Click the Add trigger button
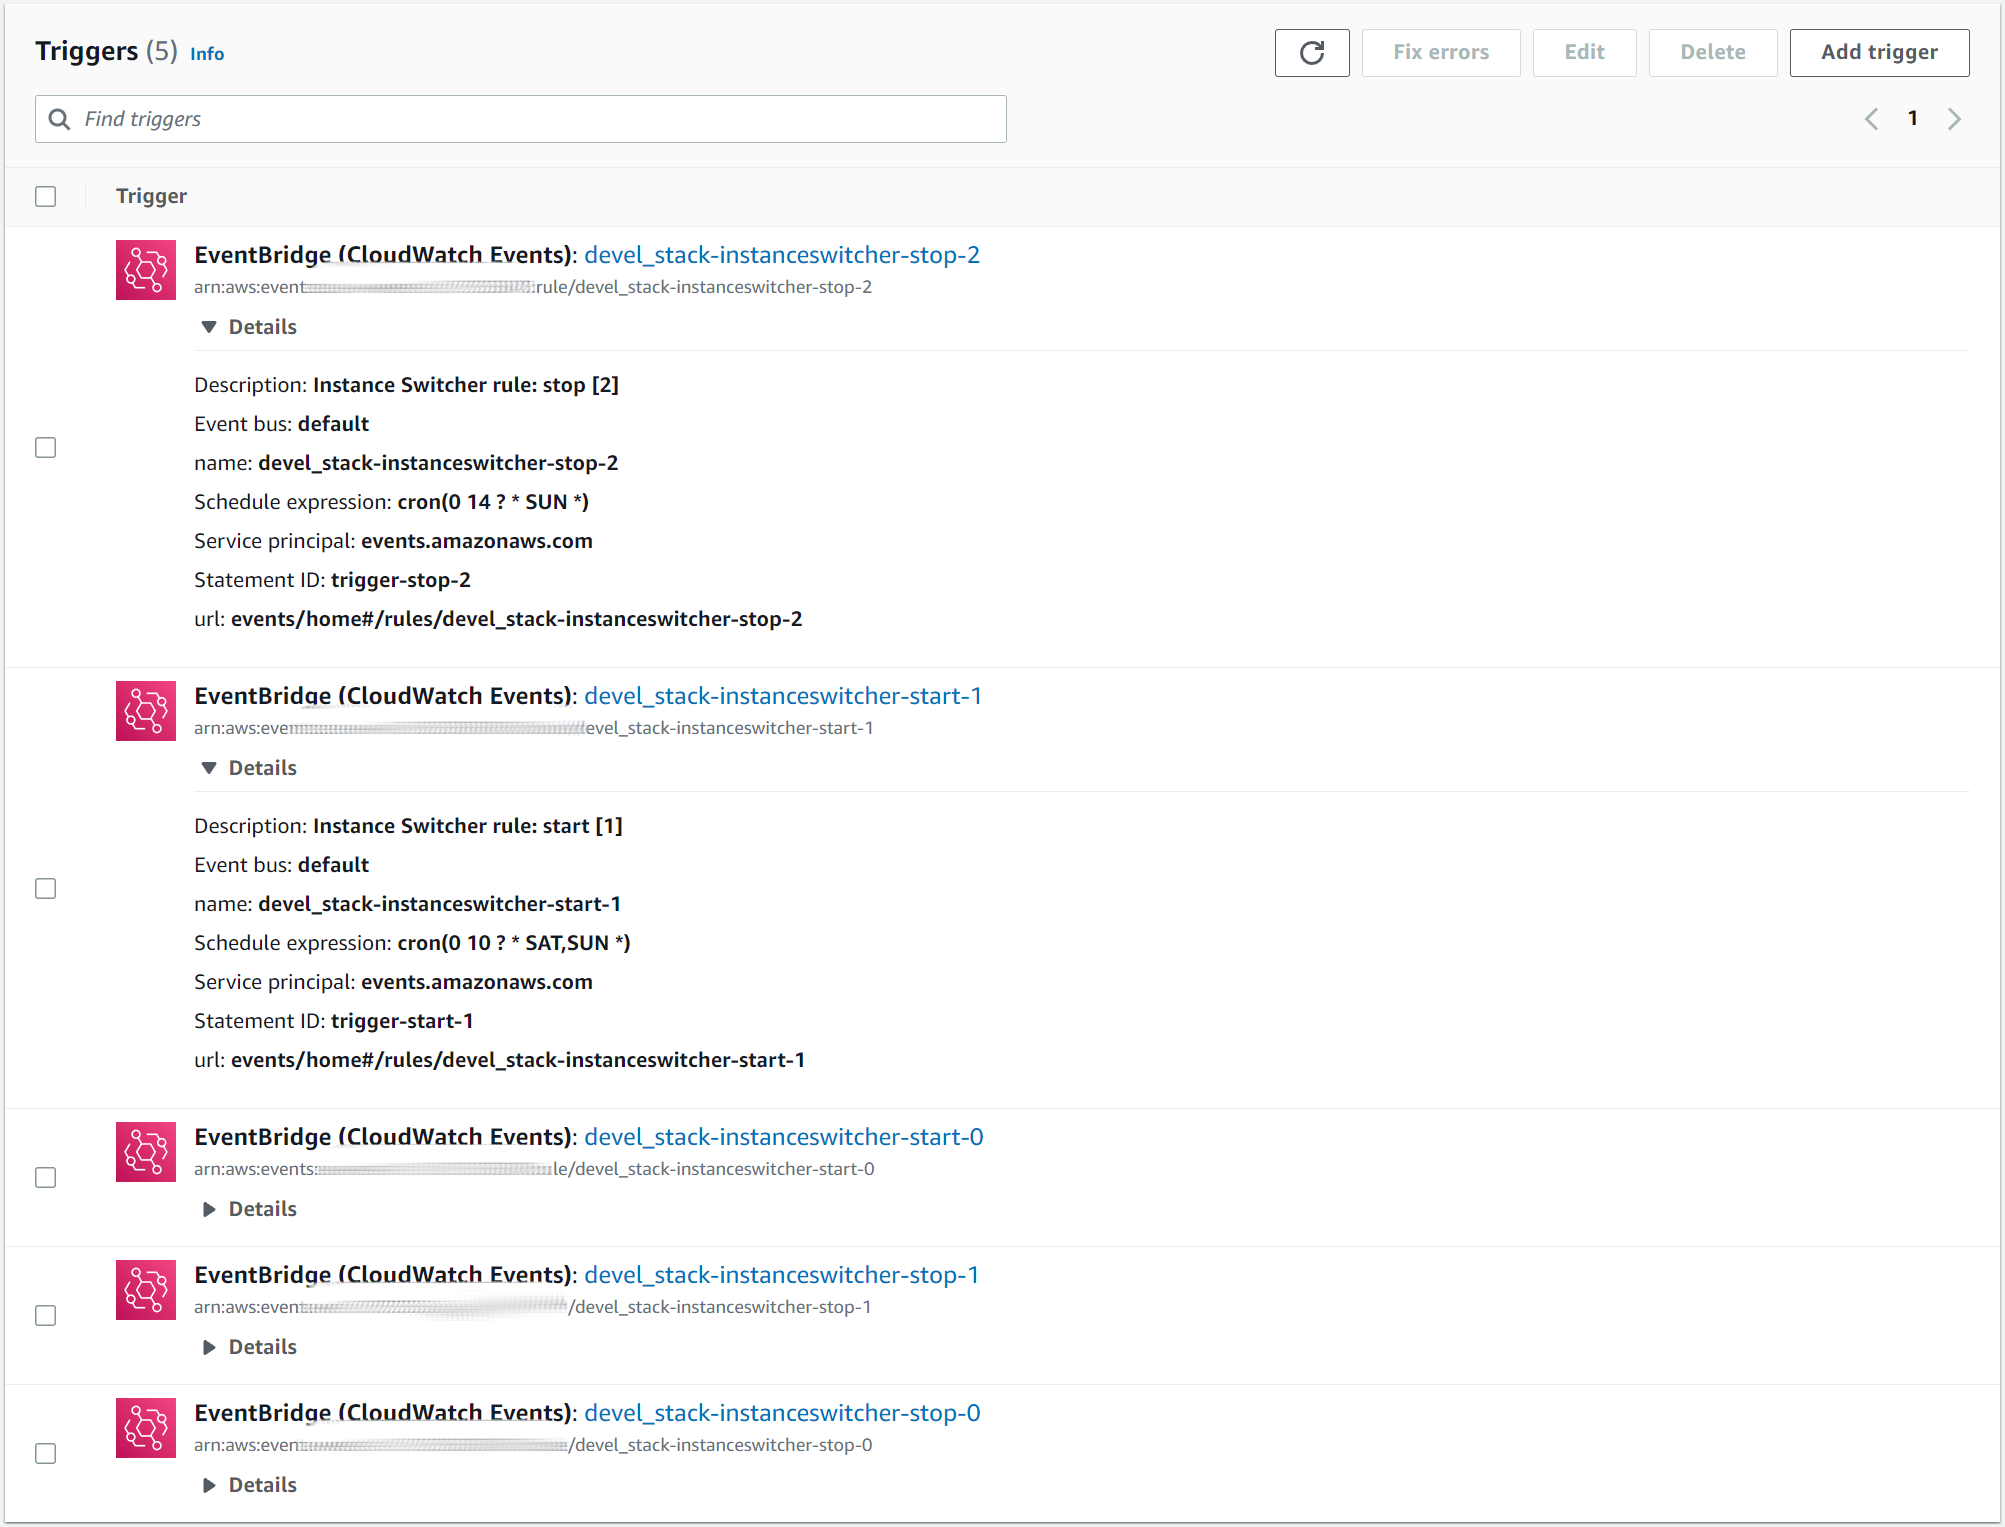 point(1878,53)
